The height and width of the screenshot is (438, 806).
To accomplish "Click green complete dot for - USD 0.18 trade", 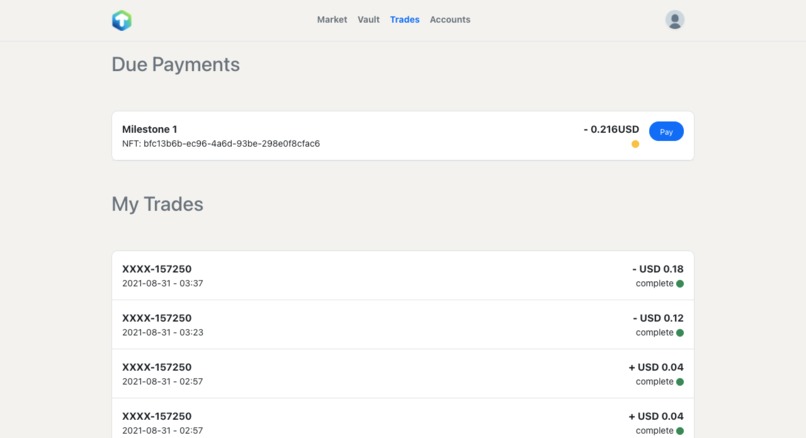I will (680, 284).
